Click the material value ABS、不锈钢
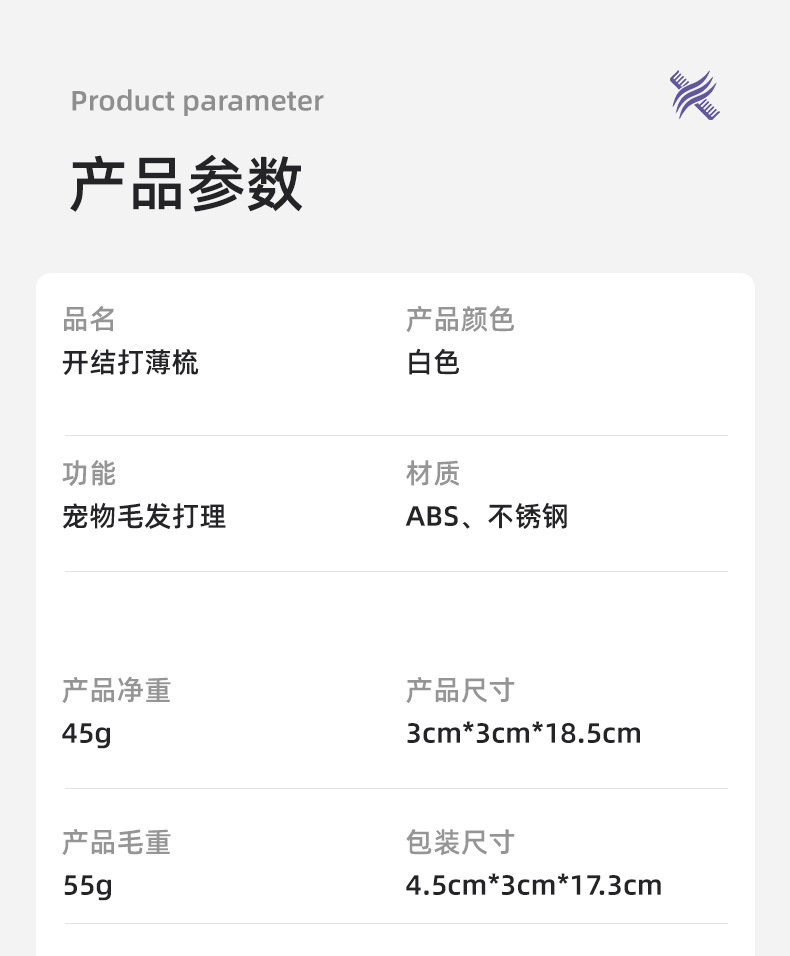Viewport: 790px width, 956px height. point(487,517)
